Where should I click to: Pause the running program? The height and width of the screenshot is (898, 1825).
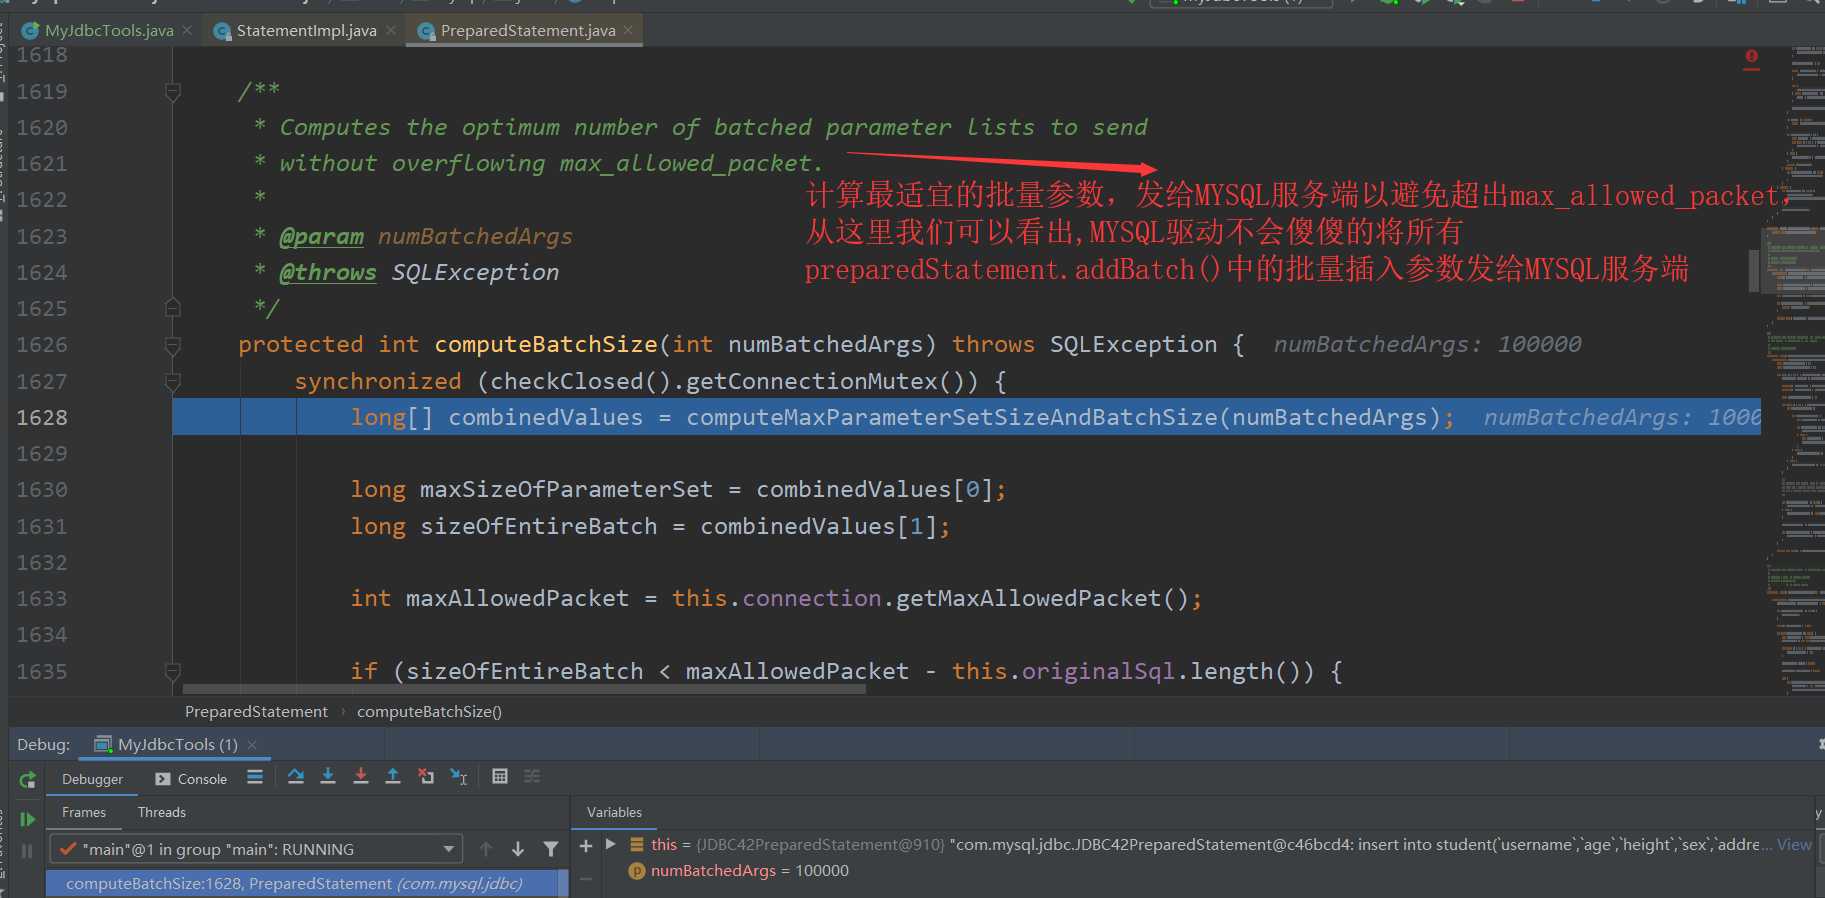28,851
